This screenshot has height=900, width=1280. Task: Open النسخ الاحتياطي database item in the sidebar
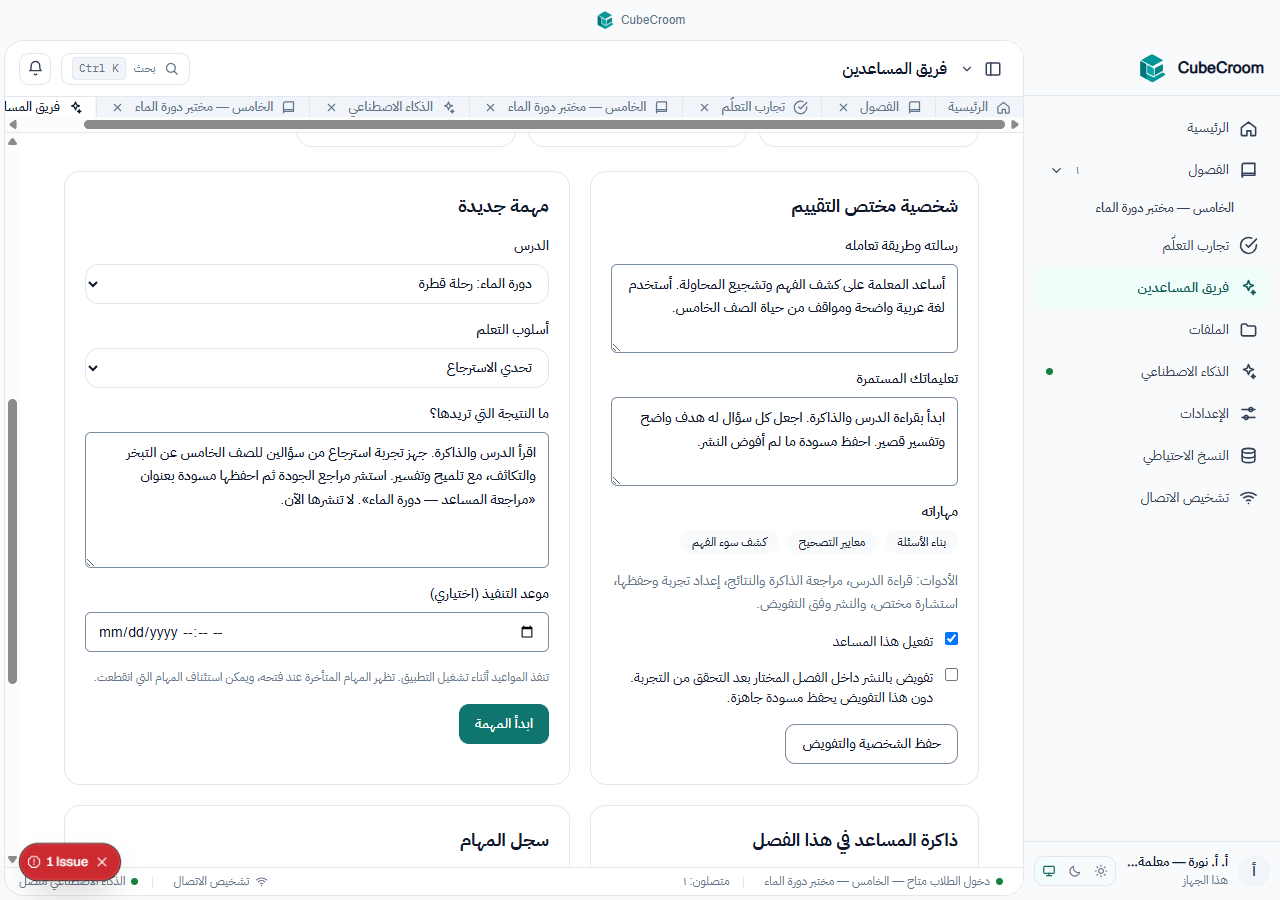coord(1152,455)
